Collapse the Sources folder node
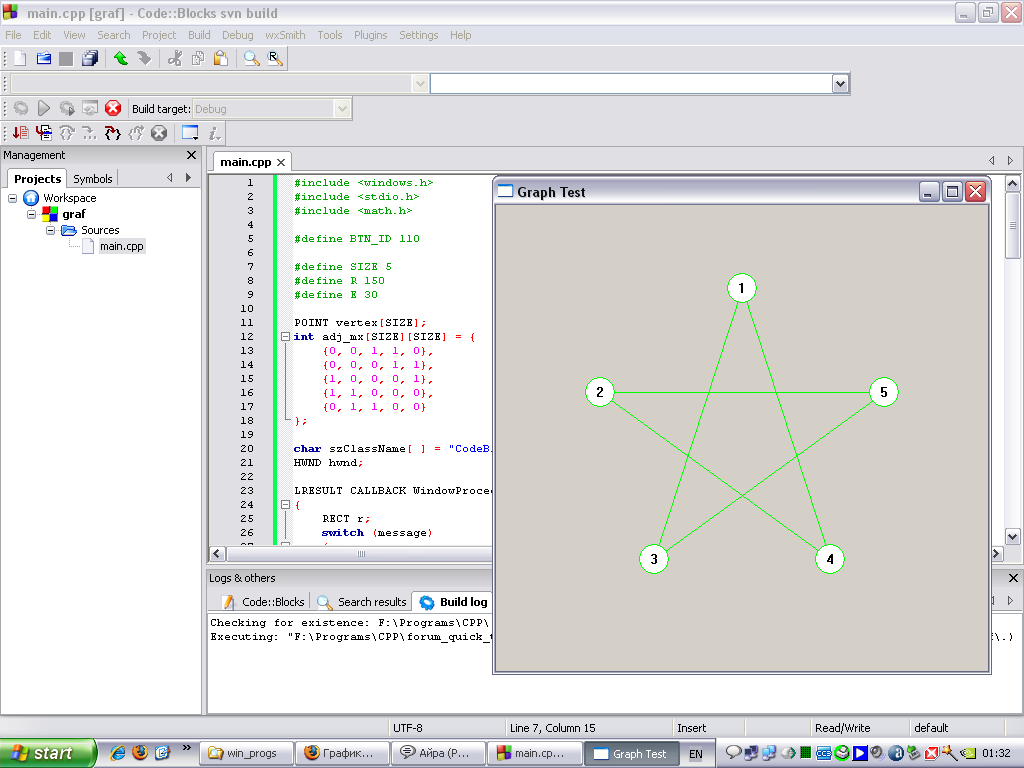 point(51,230)
